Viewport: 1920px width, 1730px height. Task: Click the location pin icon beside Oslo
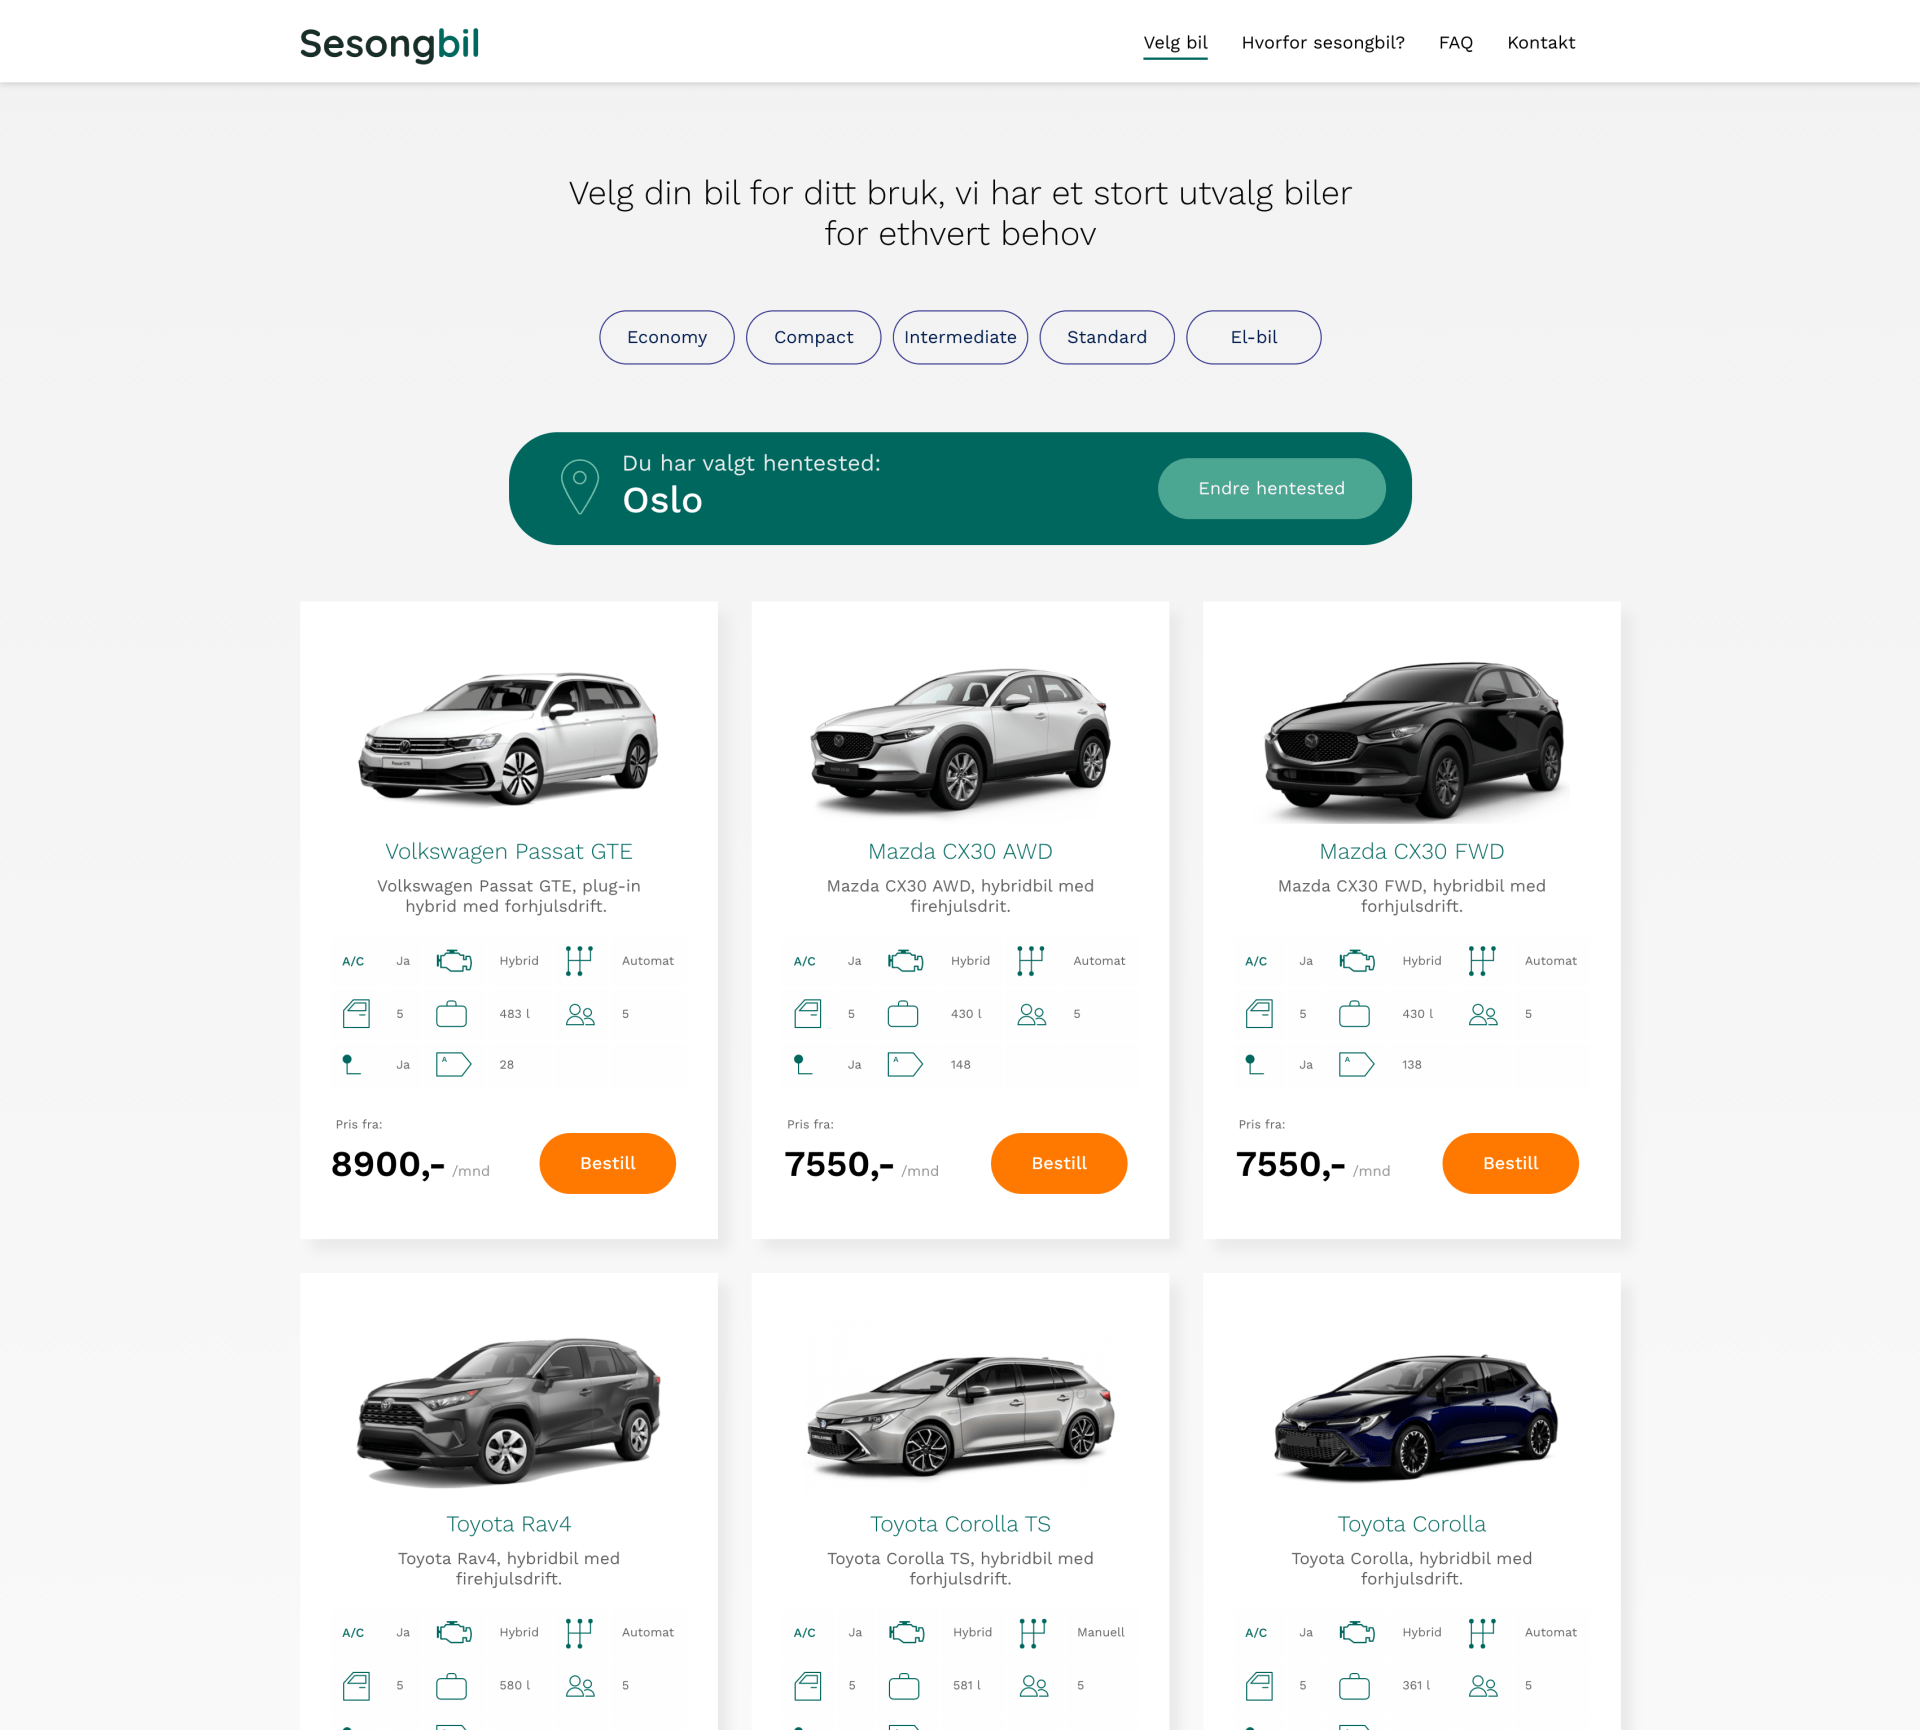coord(580,487)
